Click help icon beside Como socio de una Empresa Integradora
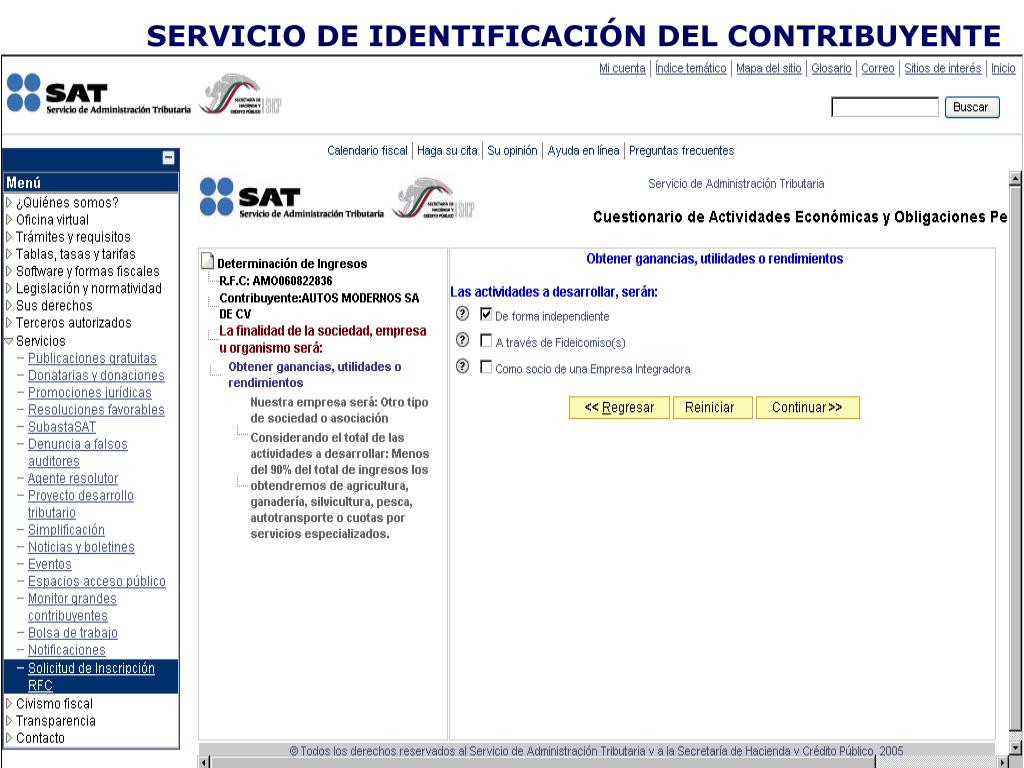Image resolution: width=1024 pixels, height=768 pixels. 462,366
